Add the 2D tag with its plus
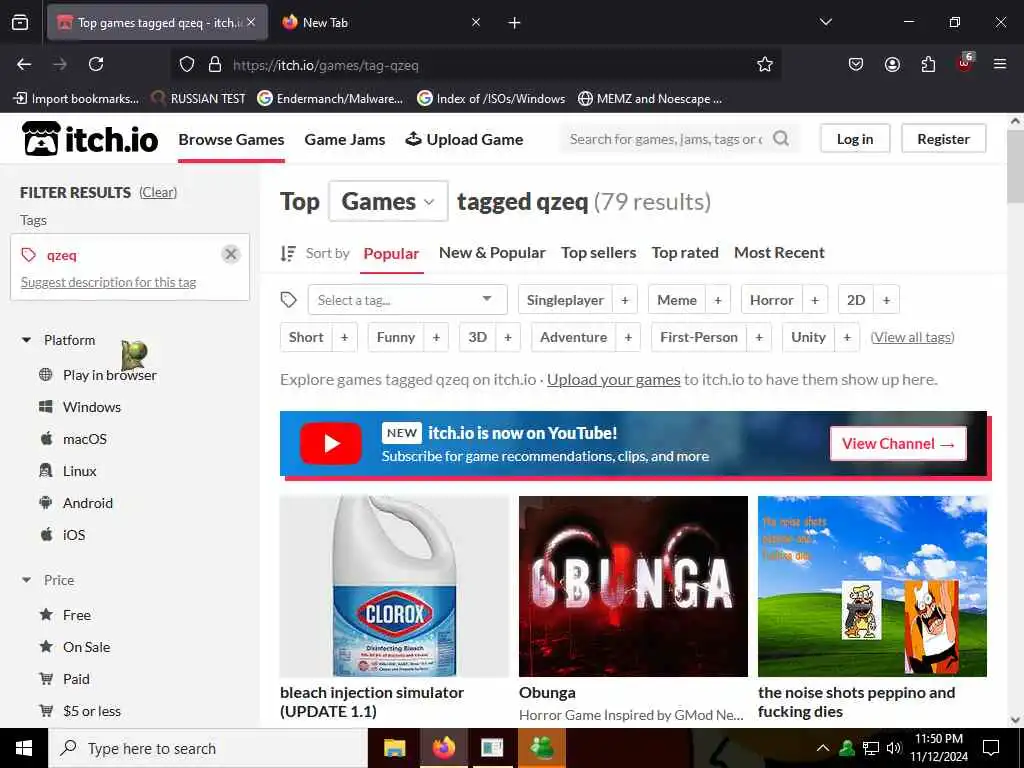Image resolution: width=1024 pixels, height=768 pixels. [x=886, y=300]
